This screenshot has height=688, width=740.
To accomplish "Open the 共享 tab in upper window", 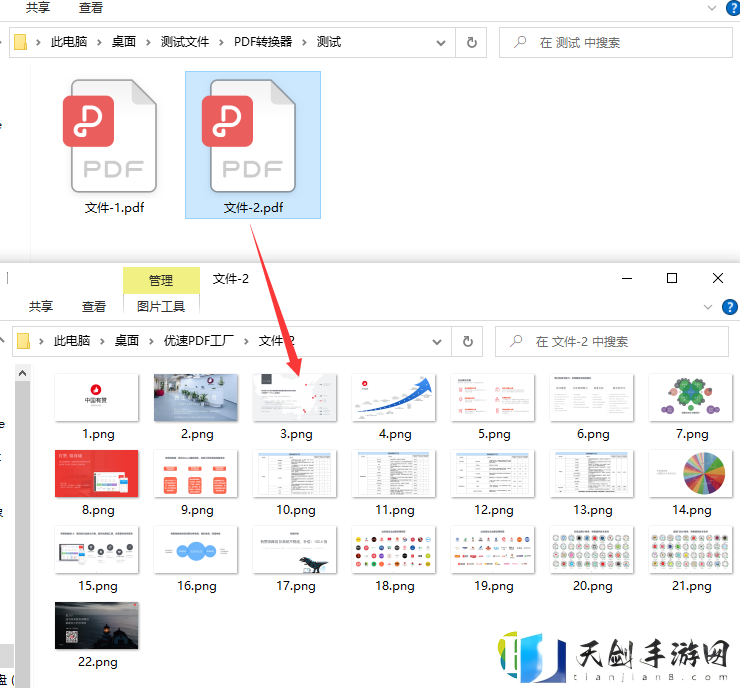I will tap(38, 8).
